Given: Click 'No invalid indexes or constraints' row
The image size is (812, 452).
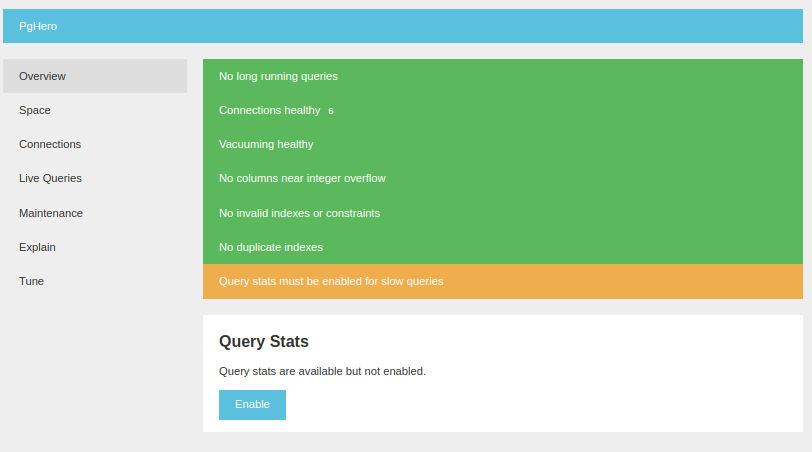Looking at the screenshot, I should coord(299,213).
